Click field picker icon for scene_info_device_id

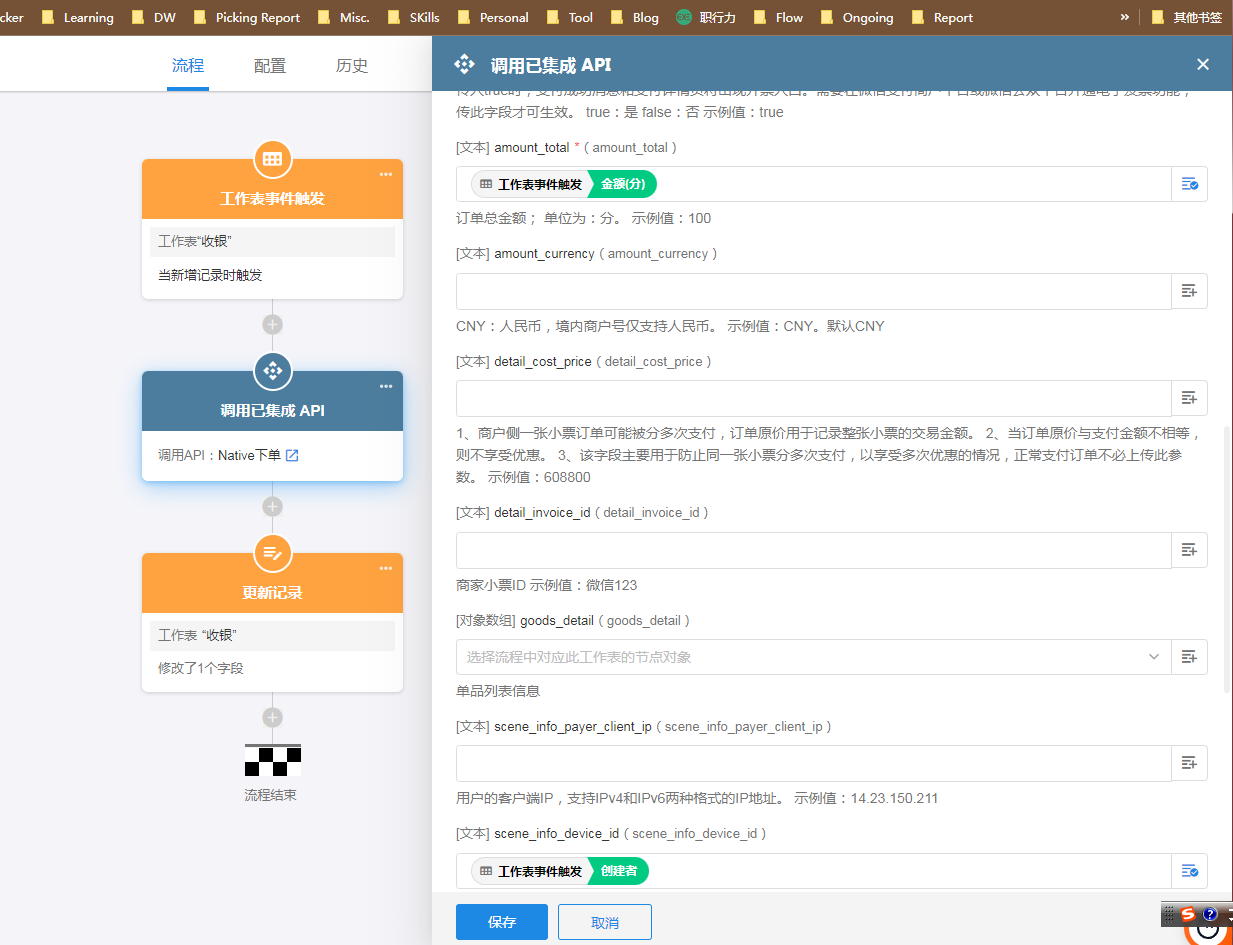pos(1189,871)
